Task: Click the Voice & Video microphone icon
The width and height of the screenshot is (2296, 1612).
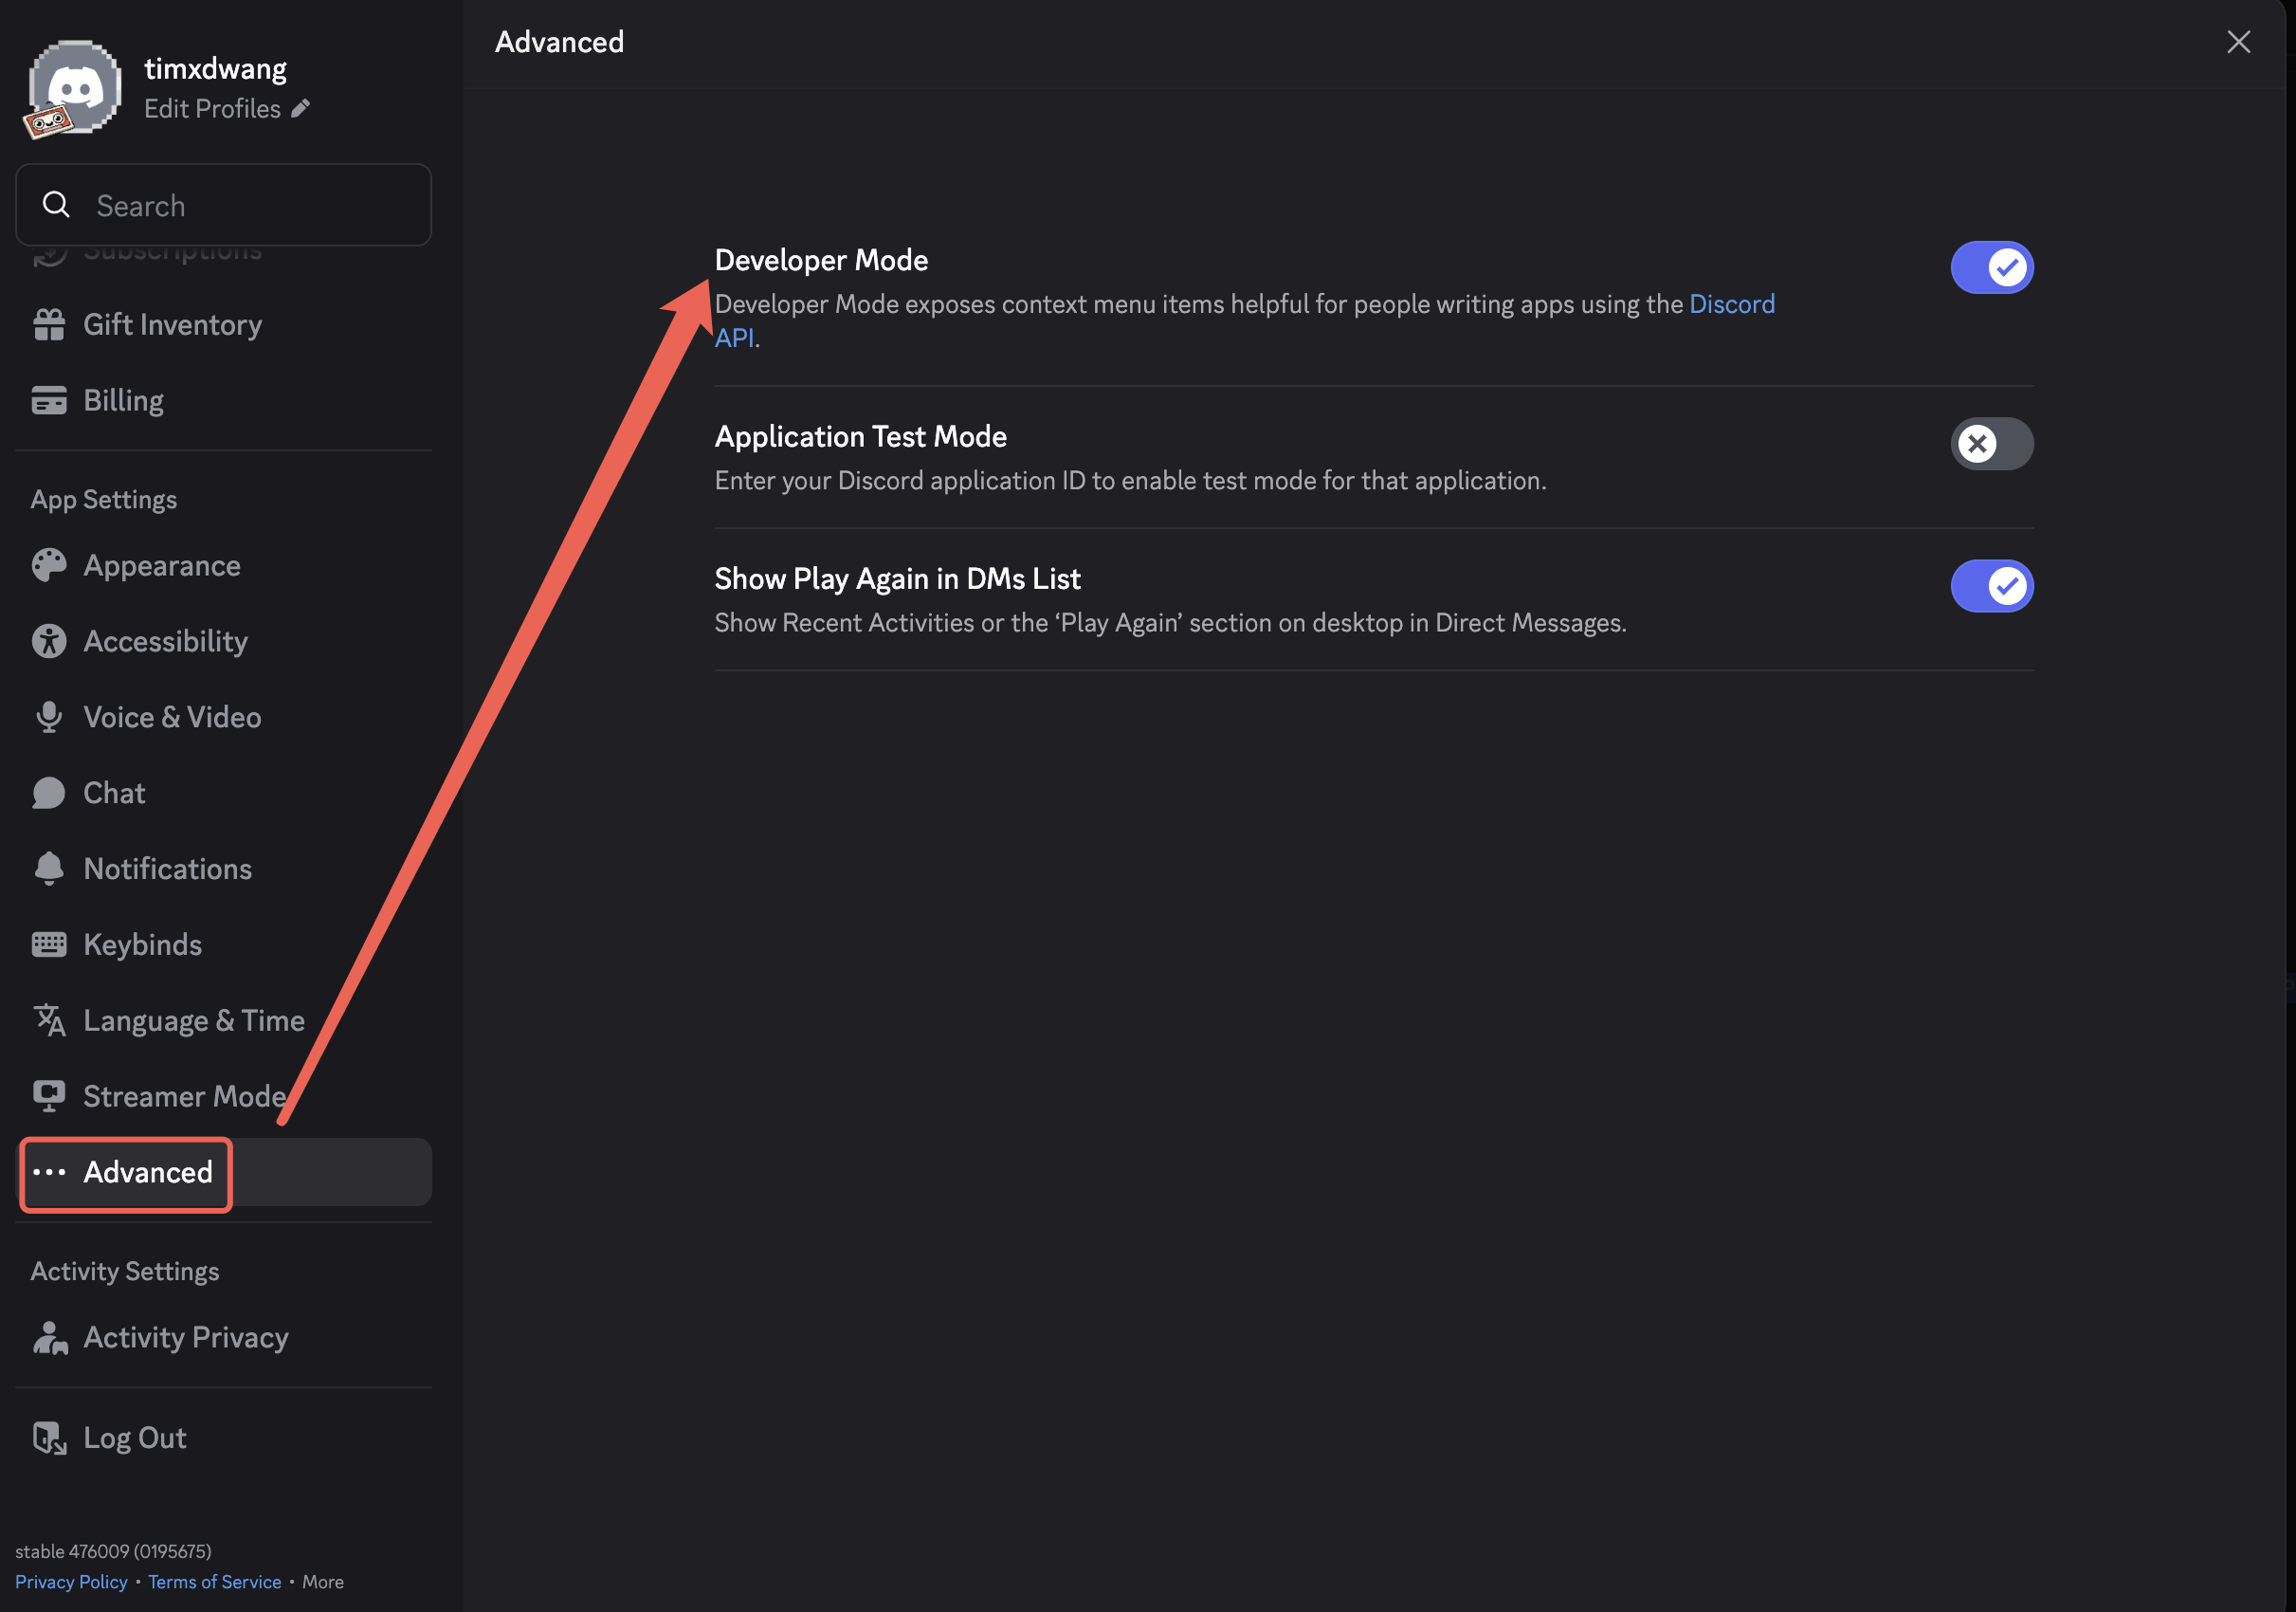Action: pyautogui.click(x=48, y=717)
